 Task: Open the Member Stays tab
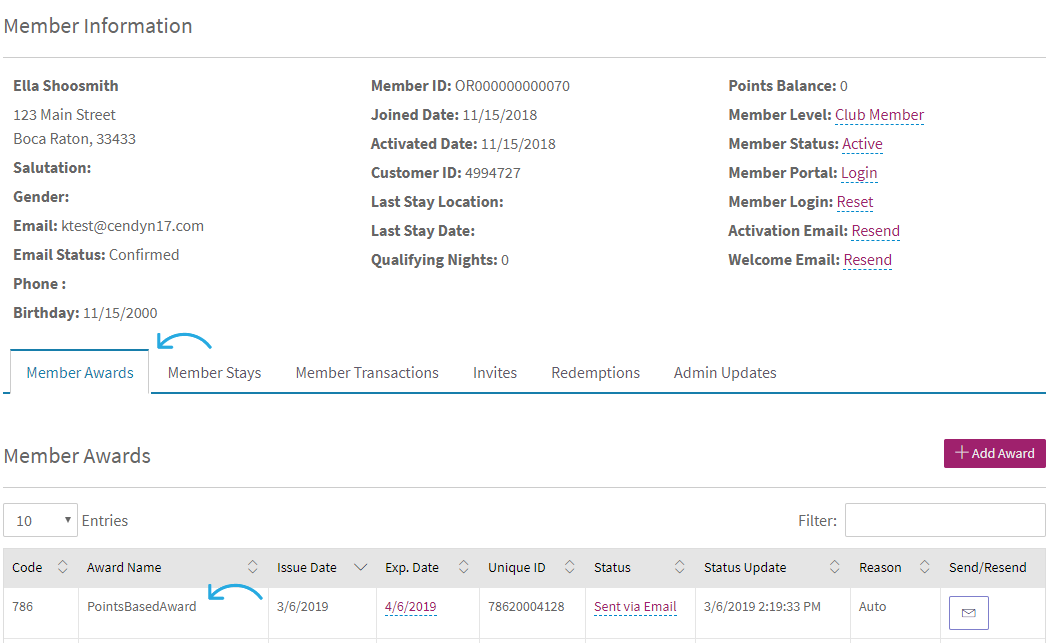[x=214, y=373]
